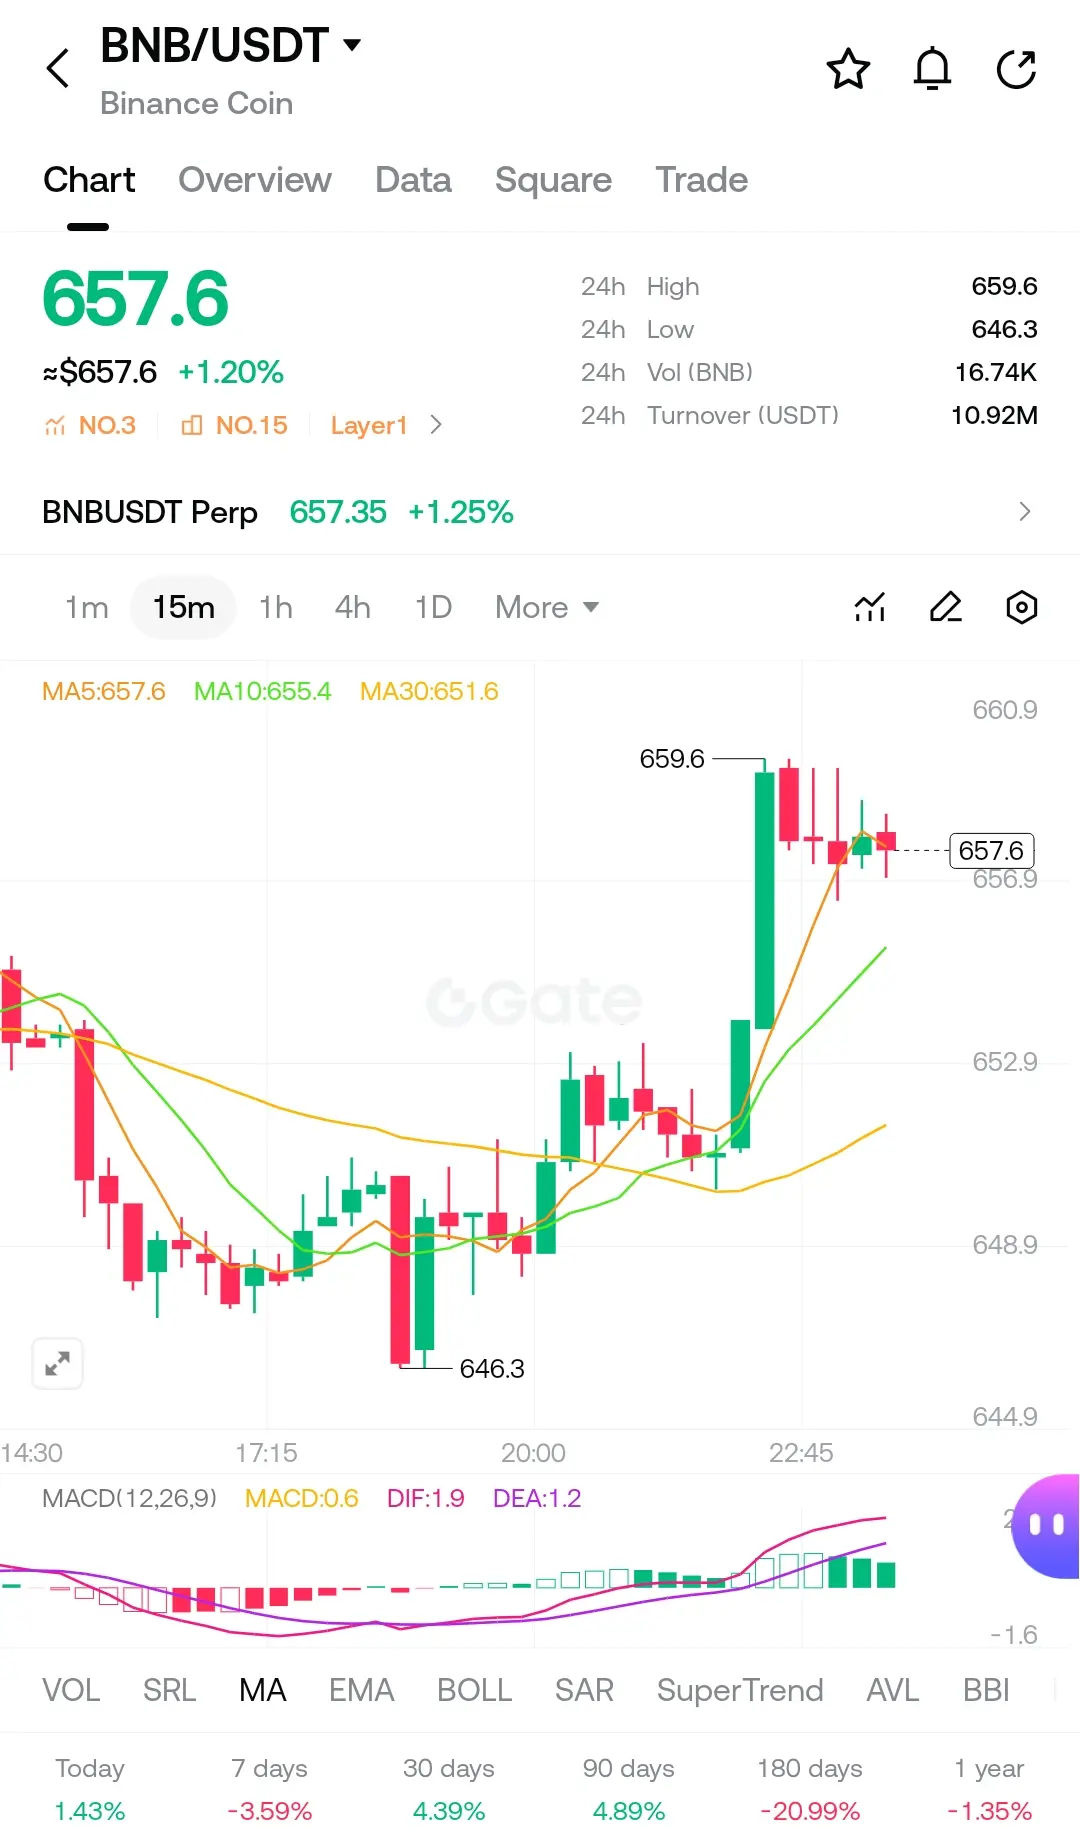Viewport: 1080px width, 1841px height.
Task: Tap the Today 1.43% performance
Action: pyautogui.click(x=90, y=1790)
